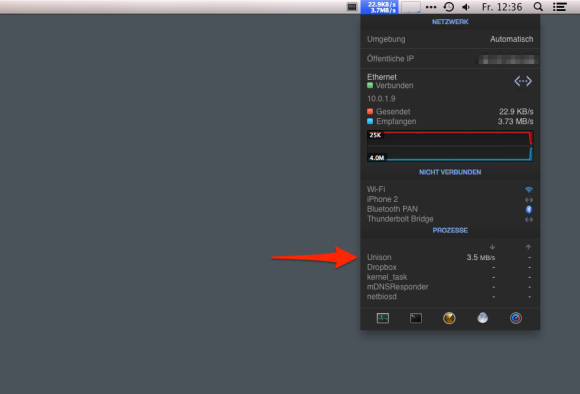
Task: Click the network traffic history graph
Action: 450,146
